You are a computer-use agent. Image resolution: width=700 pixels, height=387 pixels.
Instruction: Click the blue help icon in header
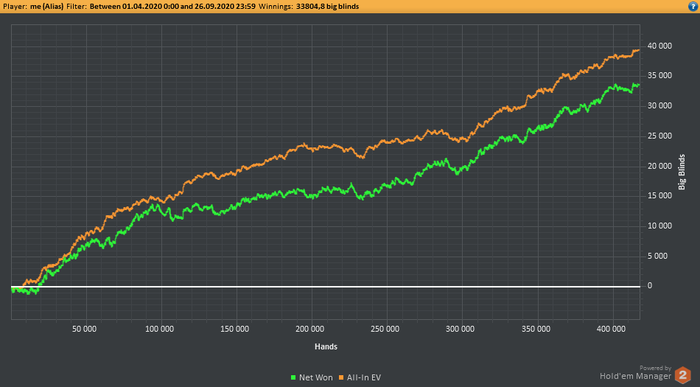(693, 6)
